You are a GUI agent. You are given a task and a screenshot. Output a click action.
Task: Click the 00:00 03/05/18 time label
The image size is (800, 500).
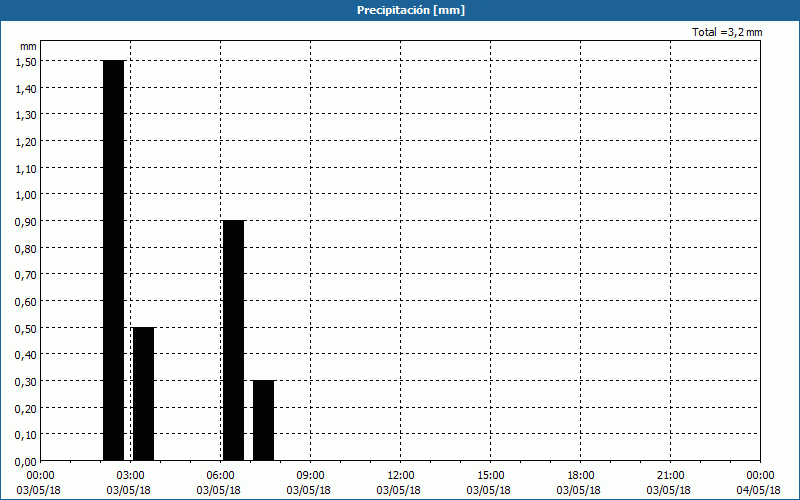[39, 483]
